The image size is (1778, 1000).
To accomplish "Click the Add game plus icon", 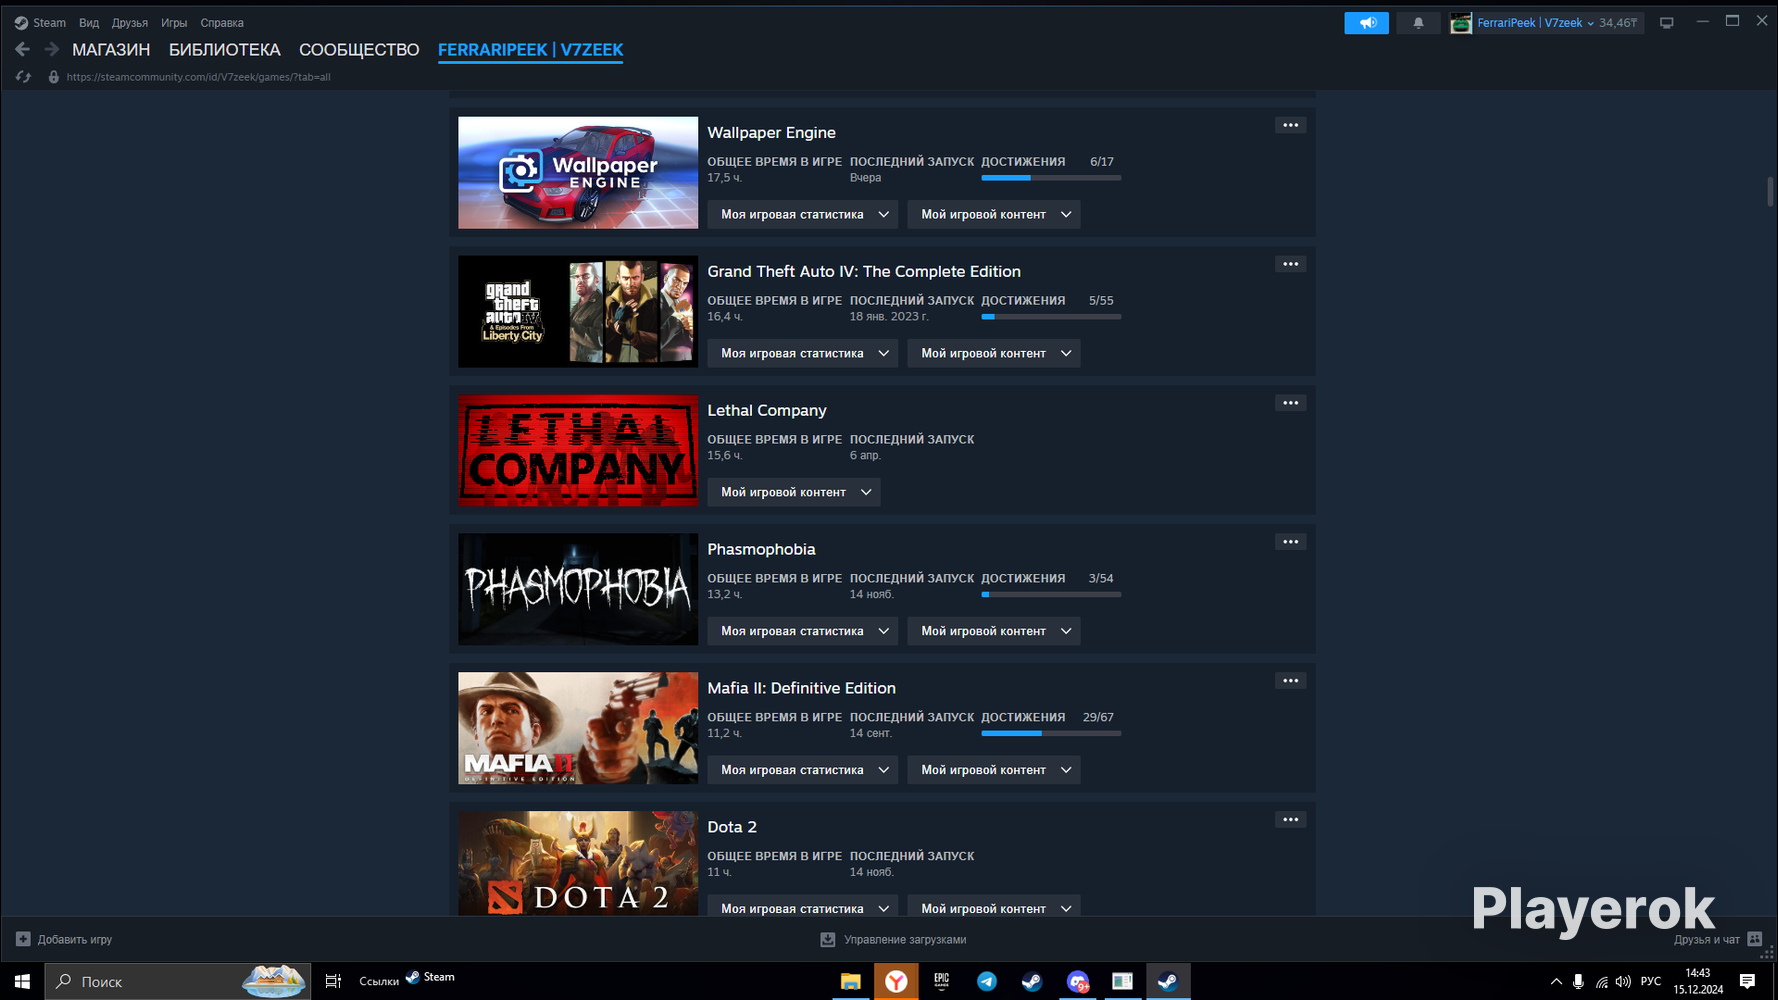I will coord(23,939).
